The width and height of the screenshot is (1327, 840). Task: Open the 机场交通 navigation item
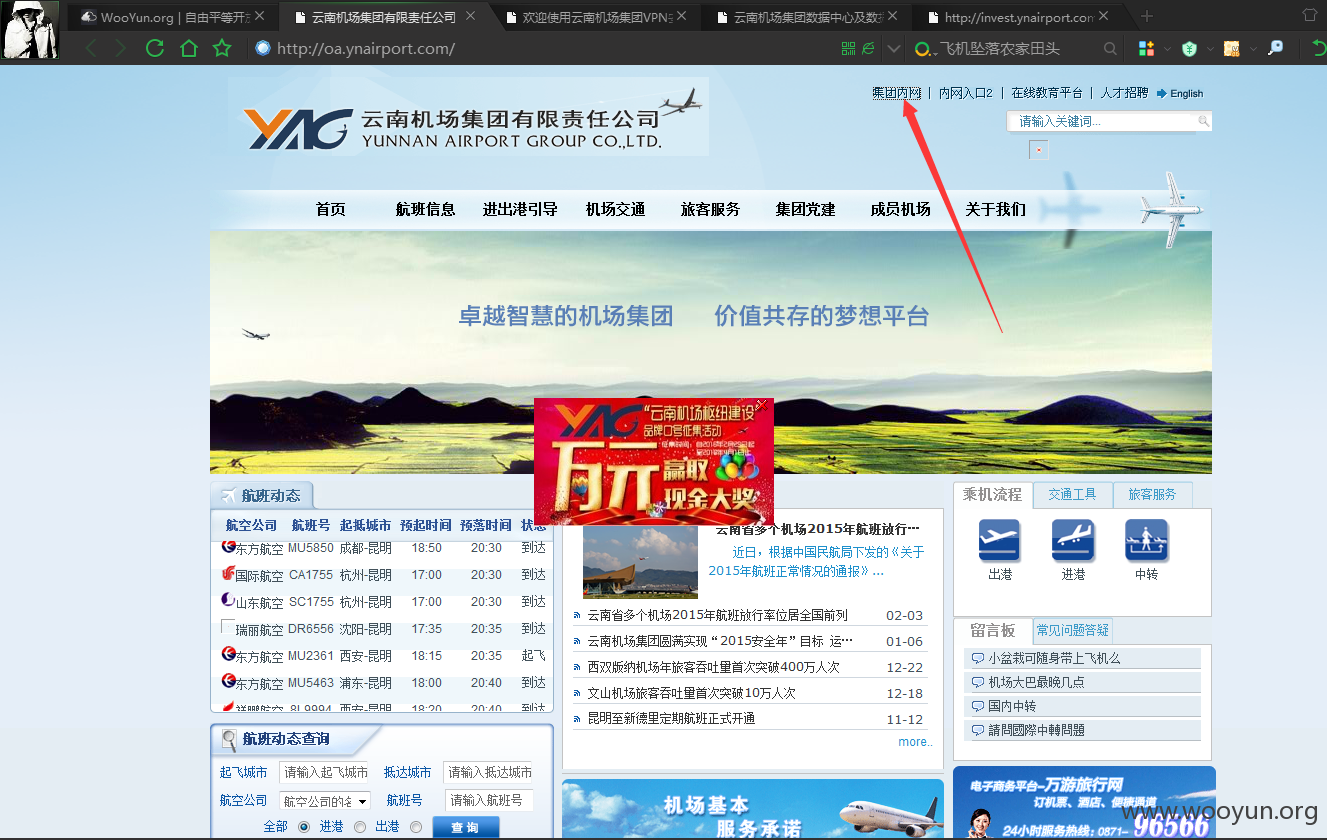[x=615, y=209]
